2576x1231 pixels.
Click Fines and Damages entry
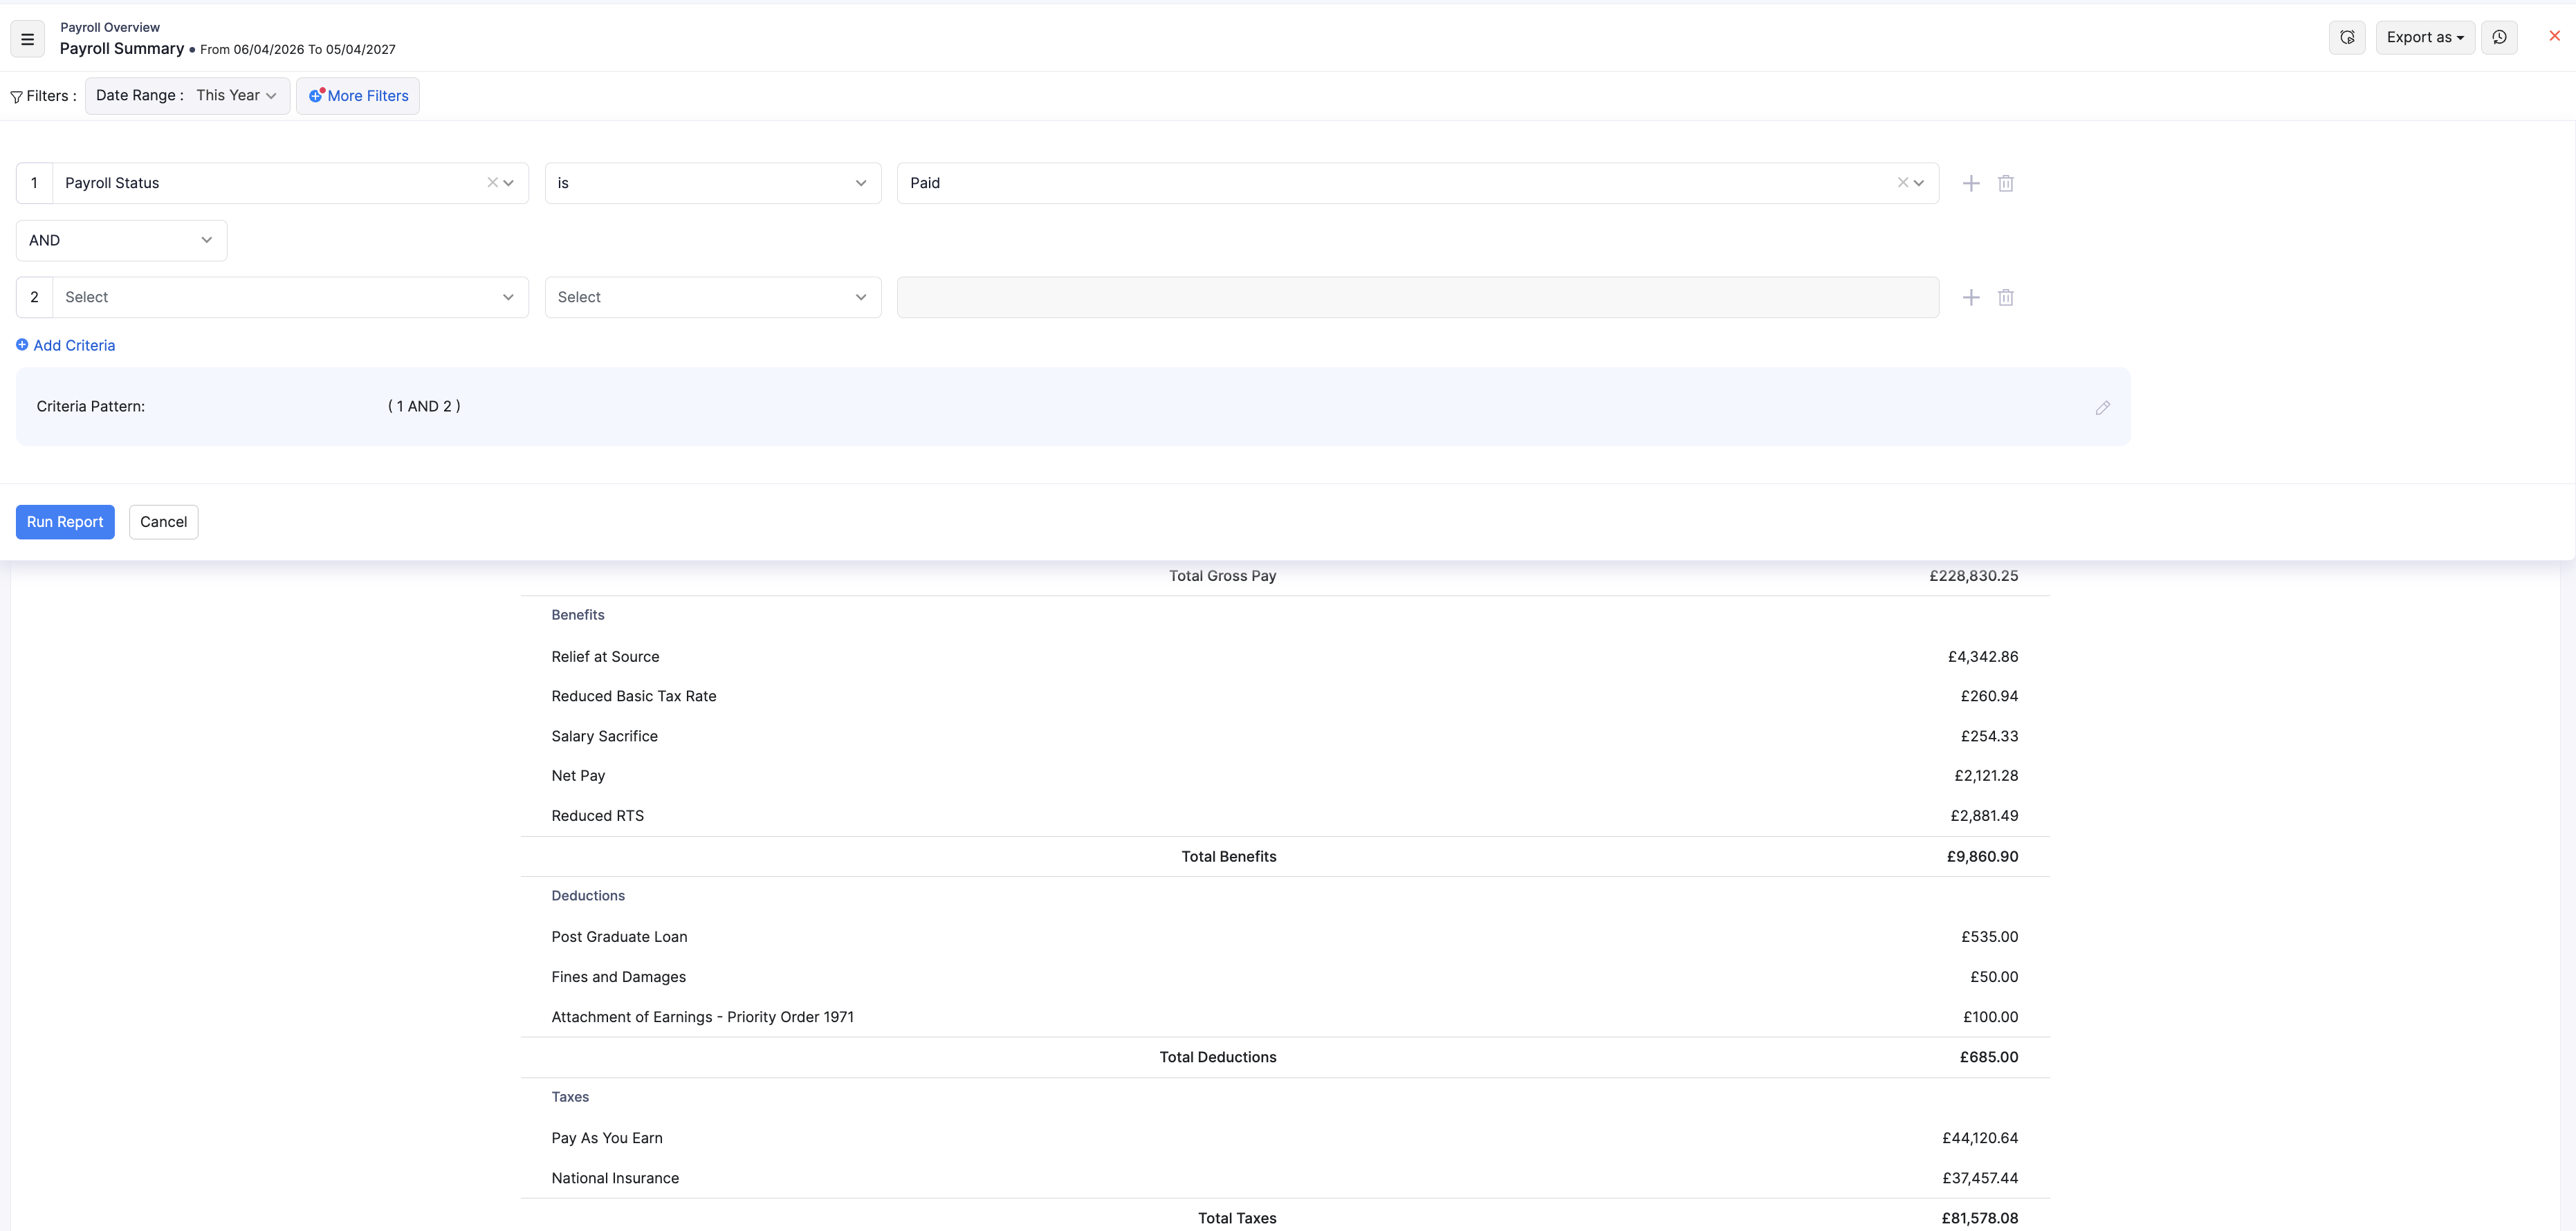[x=618, y=977]
